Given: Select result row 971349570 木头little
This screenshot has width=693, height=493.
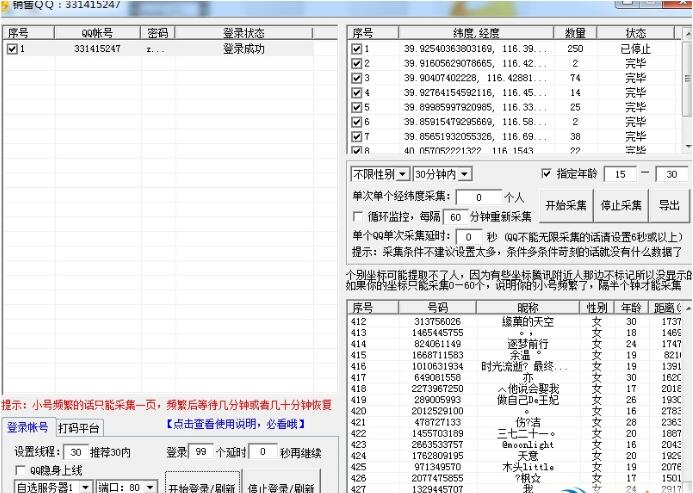Looking at the screenshot, I should tap(515, 467).
